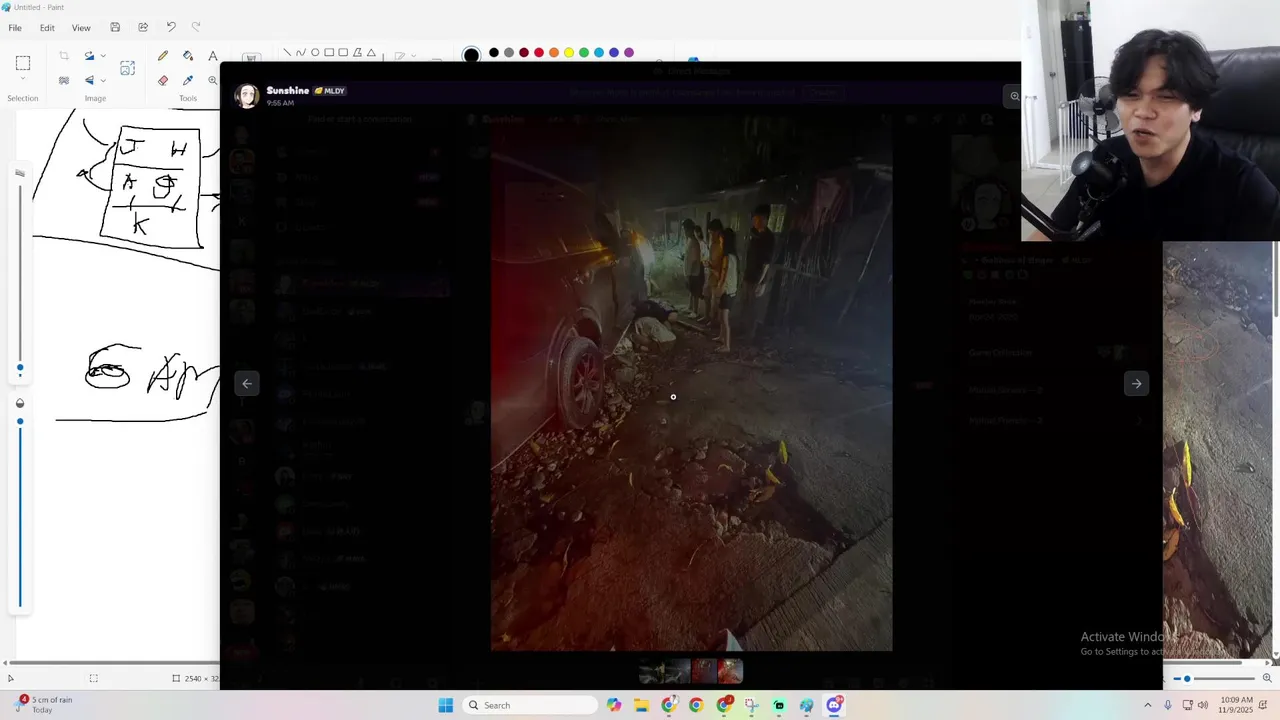Open the Edit menu in Paint

click(x=47, y=28)
